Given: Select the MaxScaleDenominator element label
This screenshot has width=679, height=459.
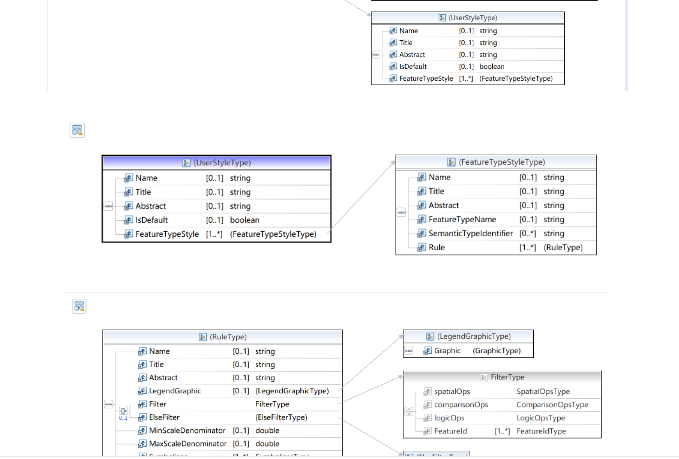Looking at the screenshot, I should click(188, 444).
